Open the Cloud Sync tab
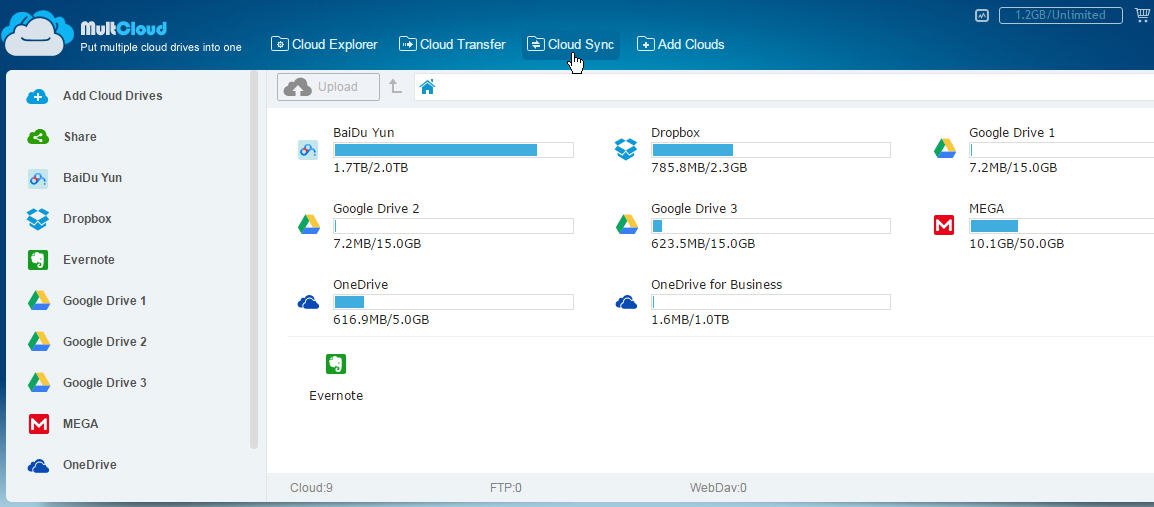Image resolution: width=1154 pixels, height=507 pixels. point(570,44)
